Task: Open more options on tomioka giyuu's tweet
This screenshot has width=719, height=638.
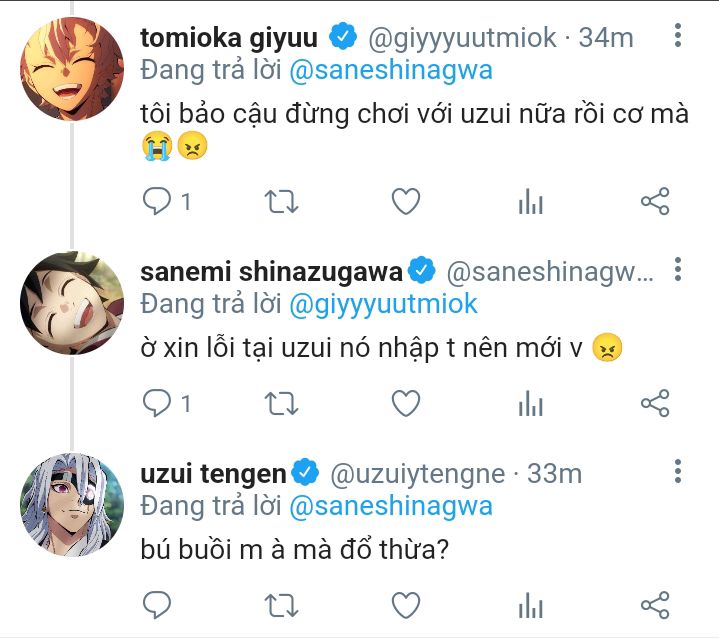Action: point(678,37)
